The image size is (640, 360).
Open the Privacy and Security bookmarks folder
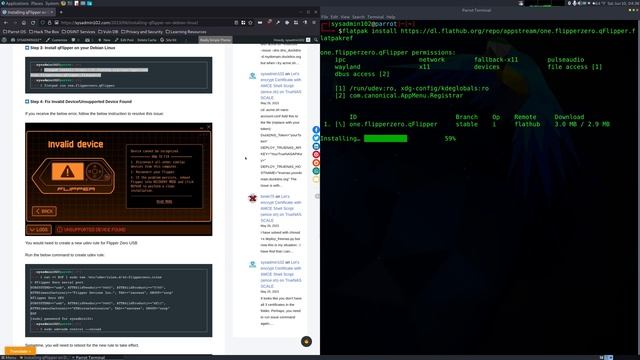tap(142, 32)
